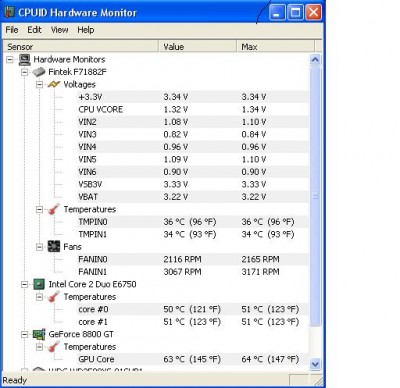Select the FANIN0 fan row
The height and width of the screenshot is (388, 400).
pos(193,259)
